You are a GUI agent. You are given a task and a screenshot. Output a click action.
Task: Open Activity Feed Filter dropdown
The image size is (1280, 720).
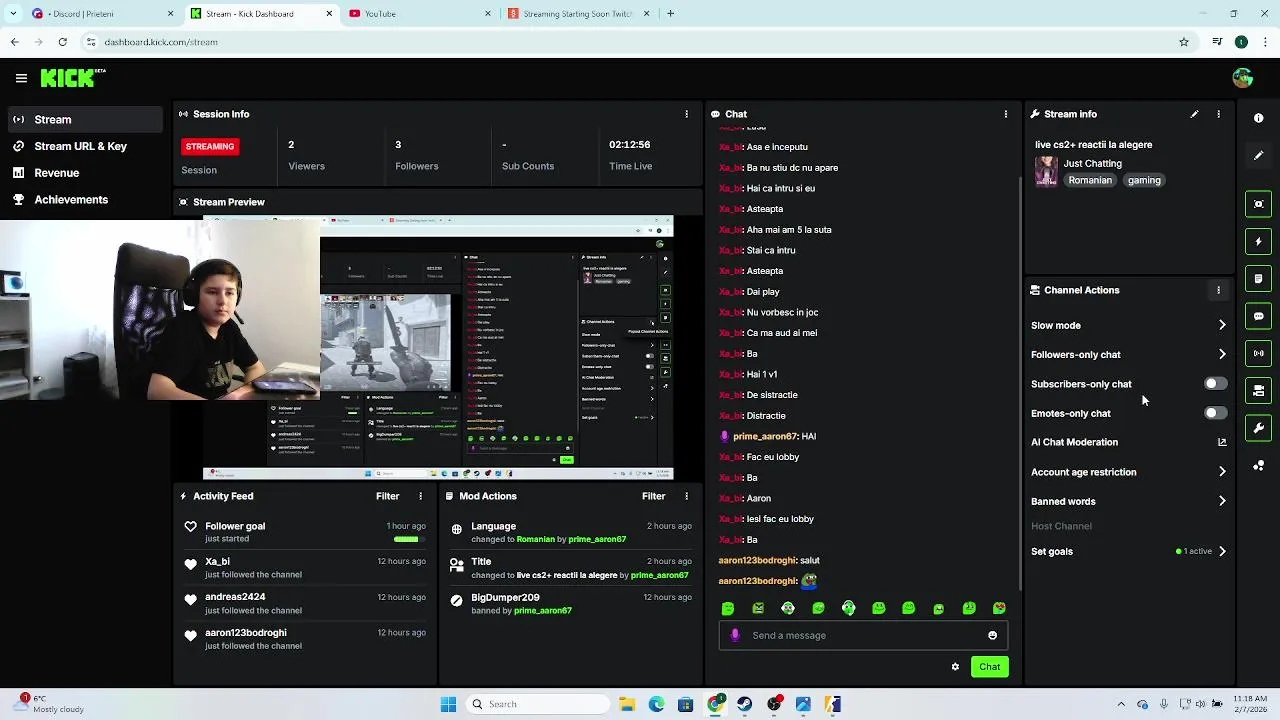[387, 496]
